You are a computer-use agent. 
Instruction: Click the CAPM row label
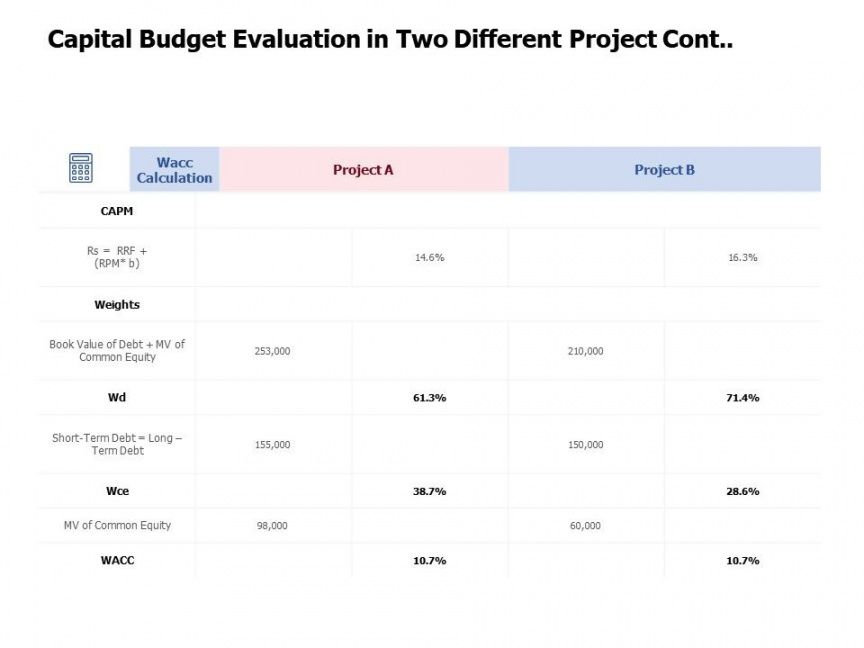click(x=117, y=212)
